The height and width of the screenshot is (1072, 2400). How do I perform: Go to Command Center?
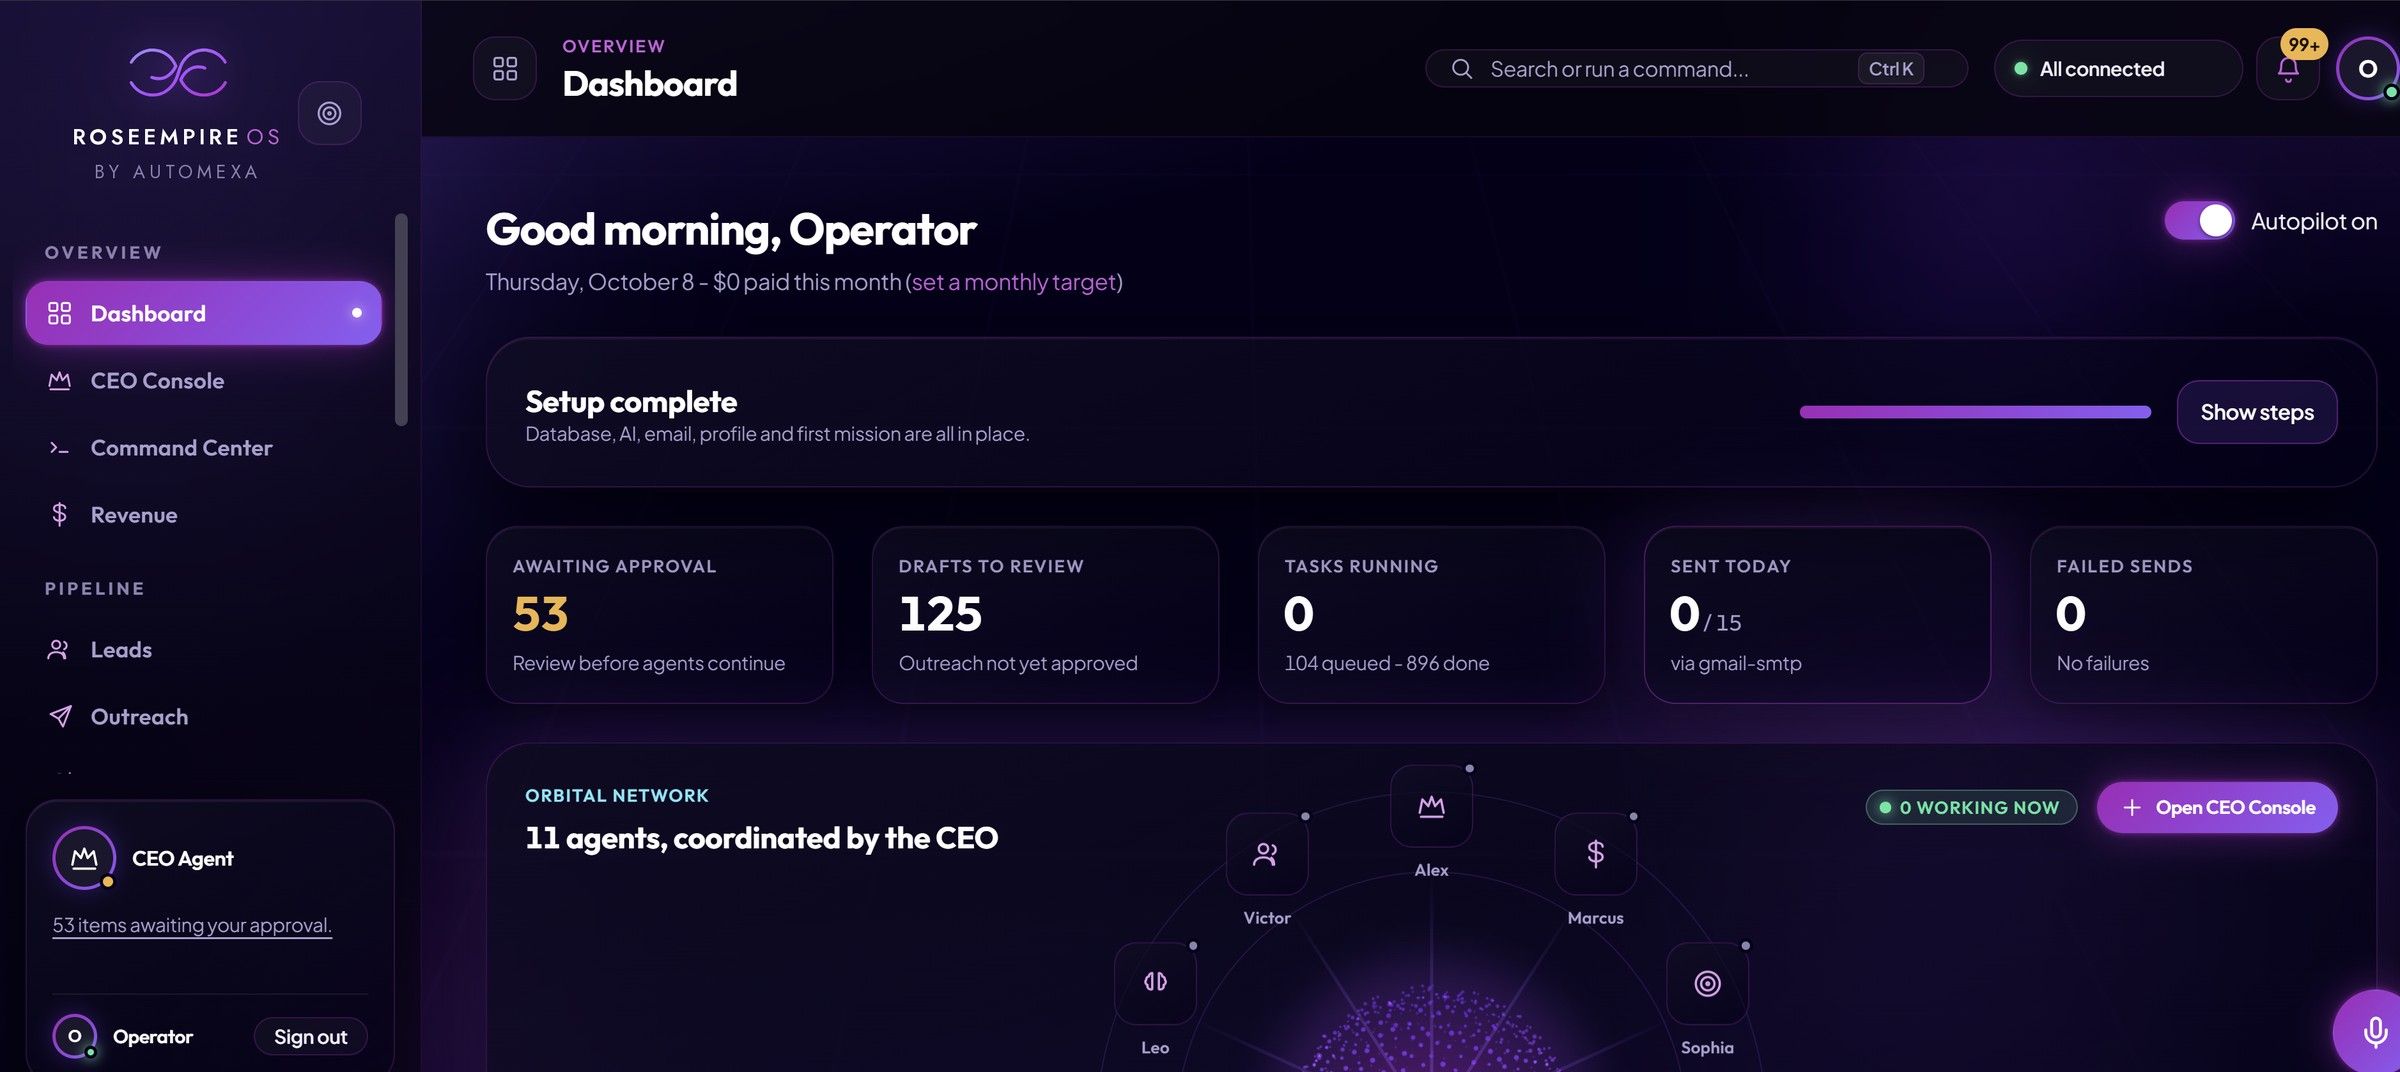203,447
